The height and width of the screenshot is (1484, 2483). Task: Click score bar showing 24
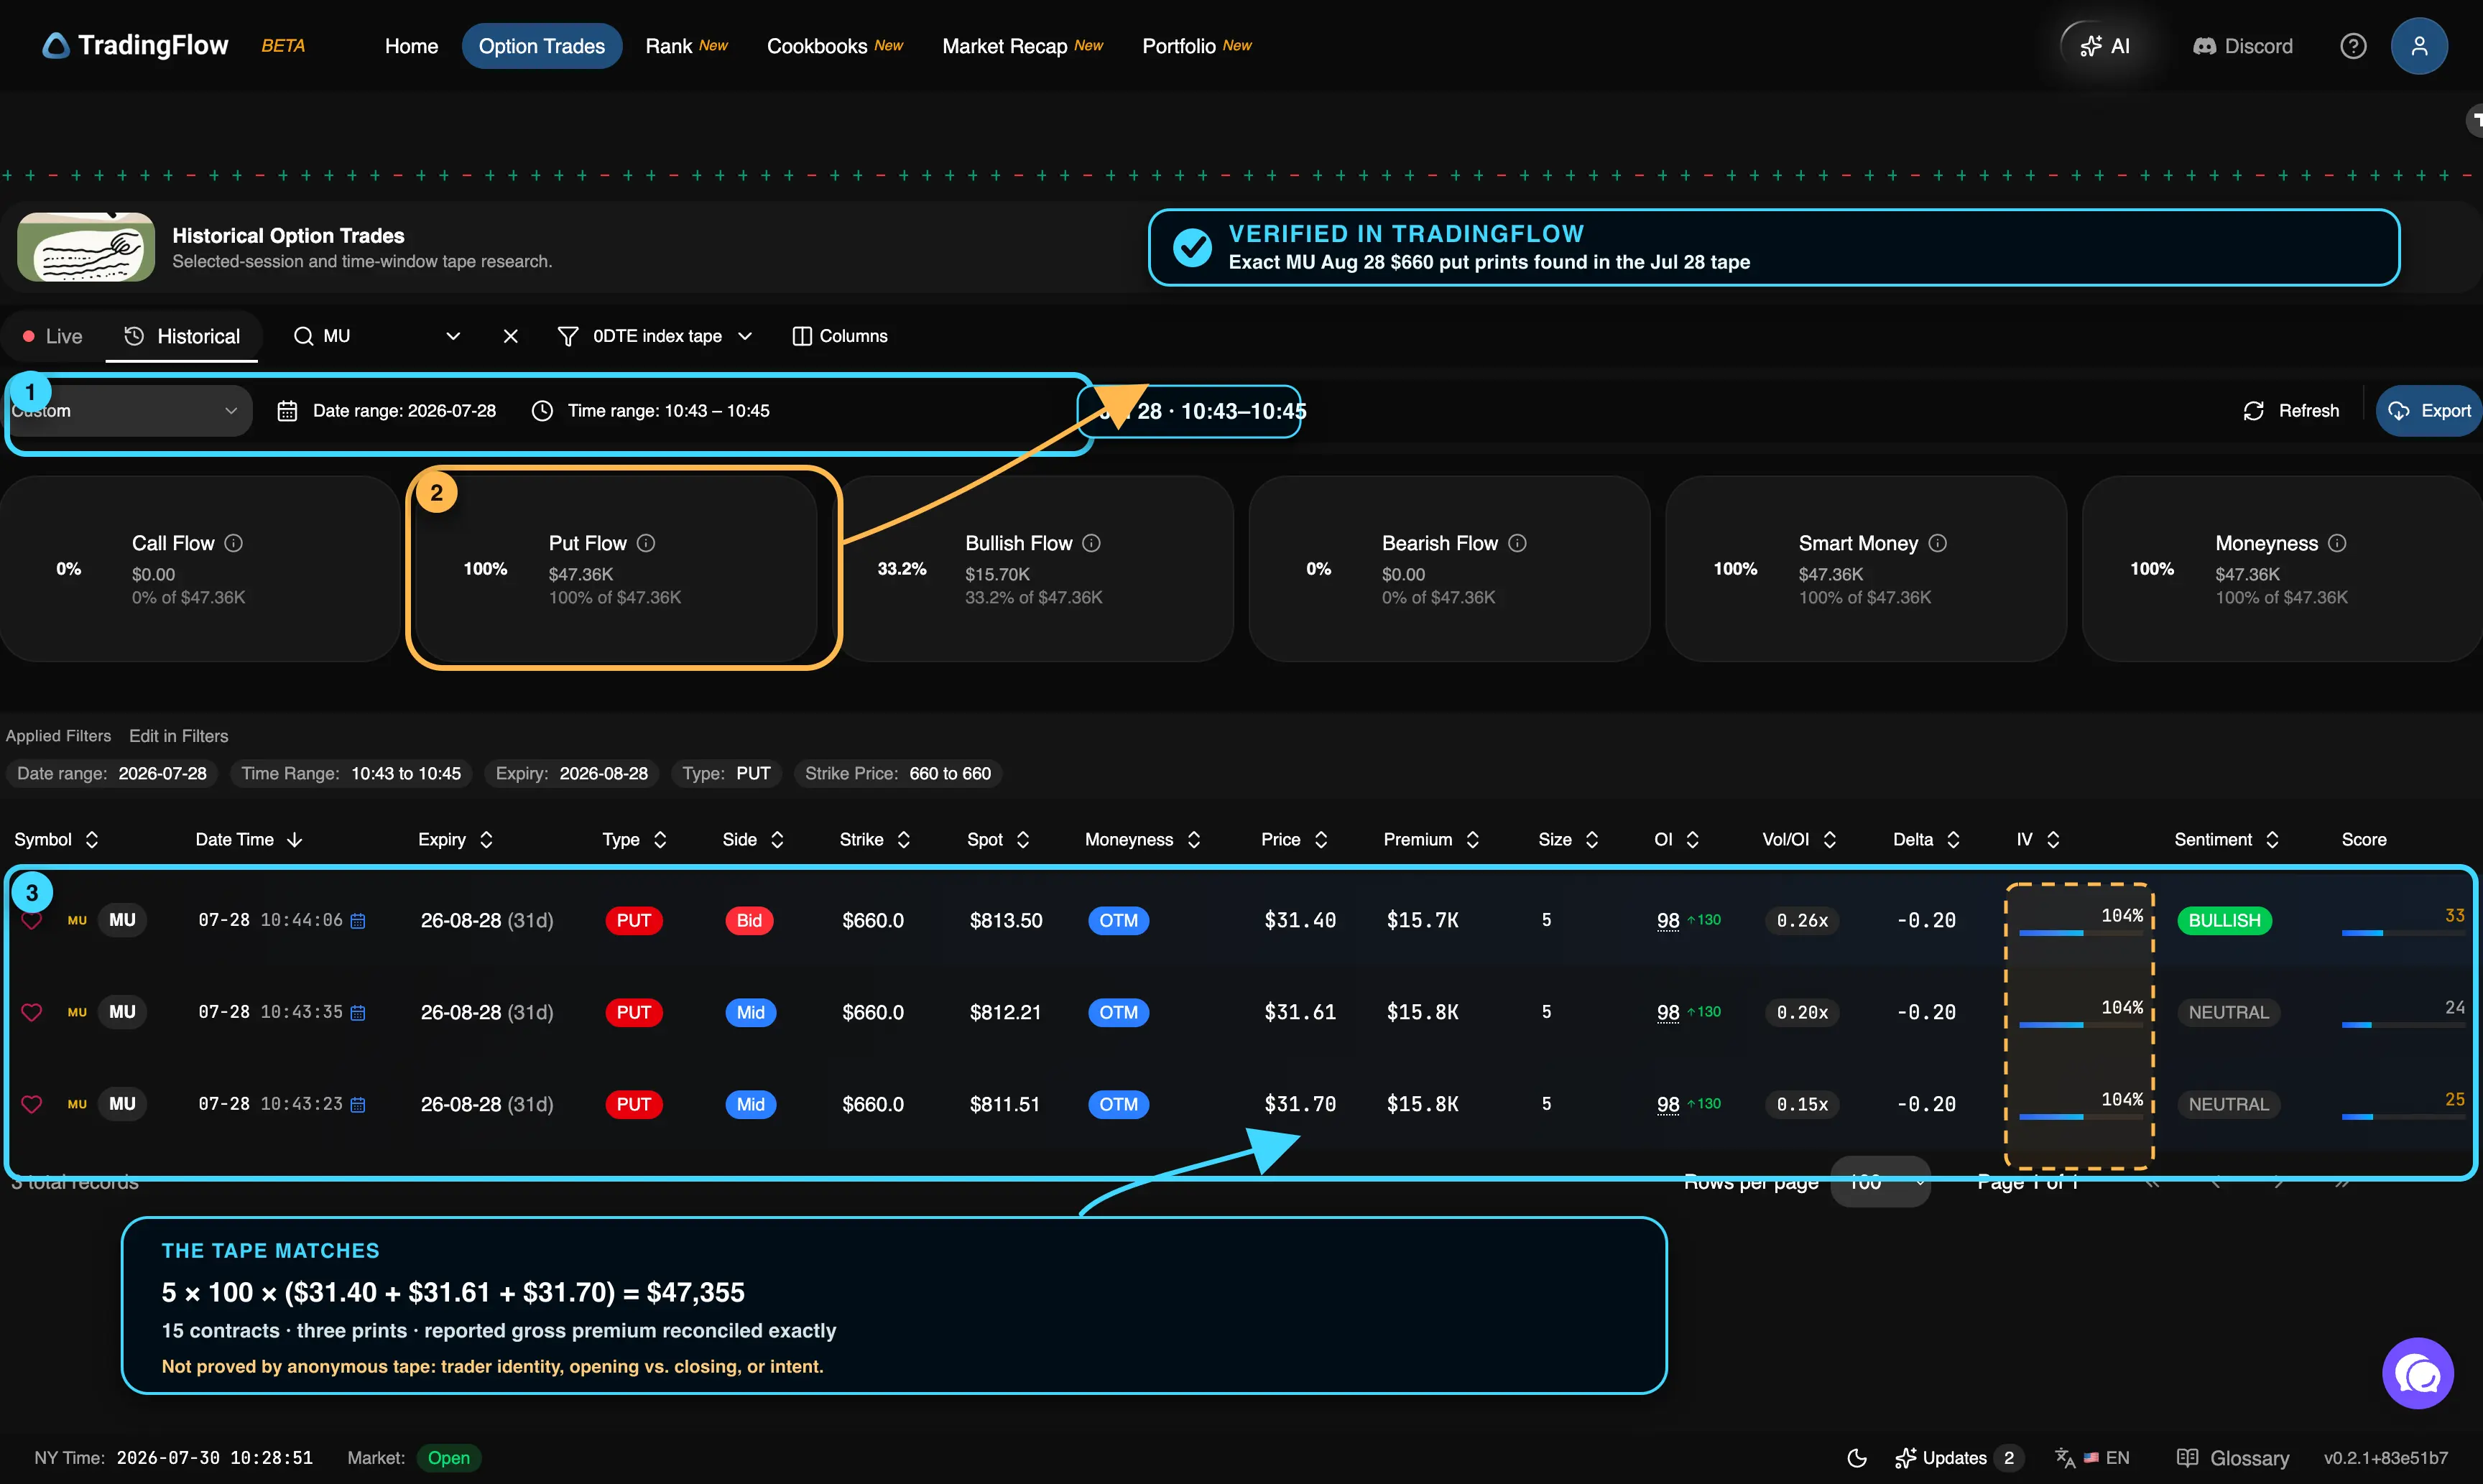click(2402, 1024)
